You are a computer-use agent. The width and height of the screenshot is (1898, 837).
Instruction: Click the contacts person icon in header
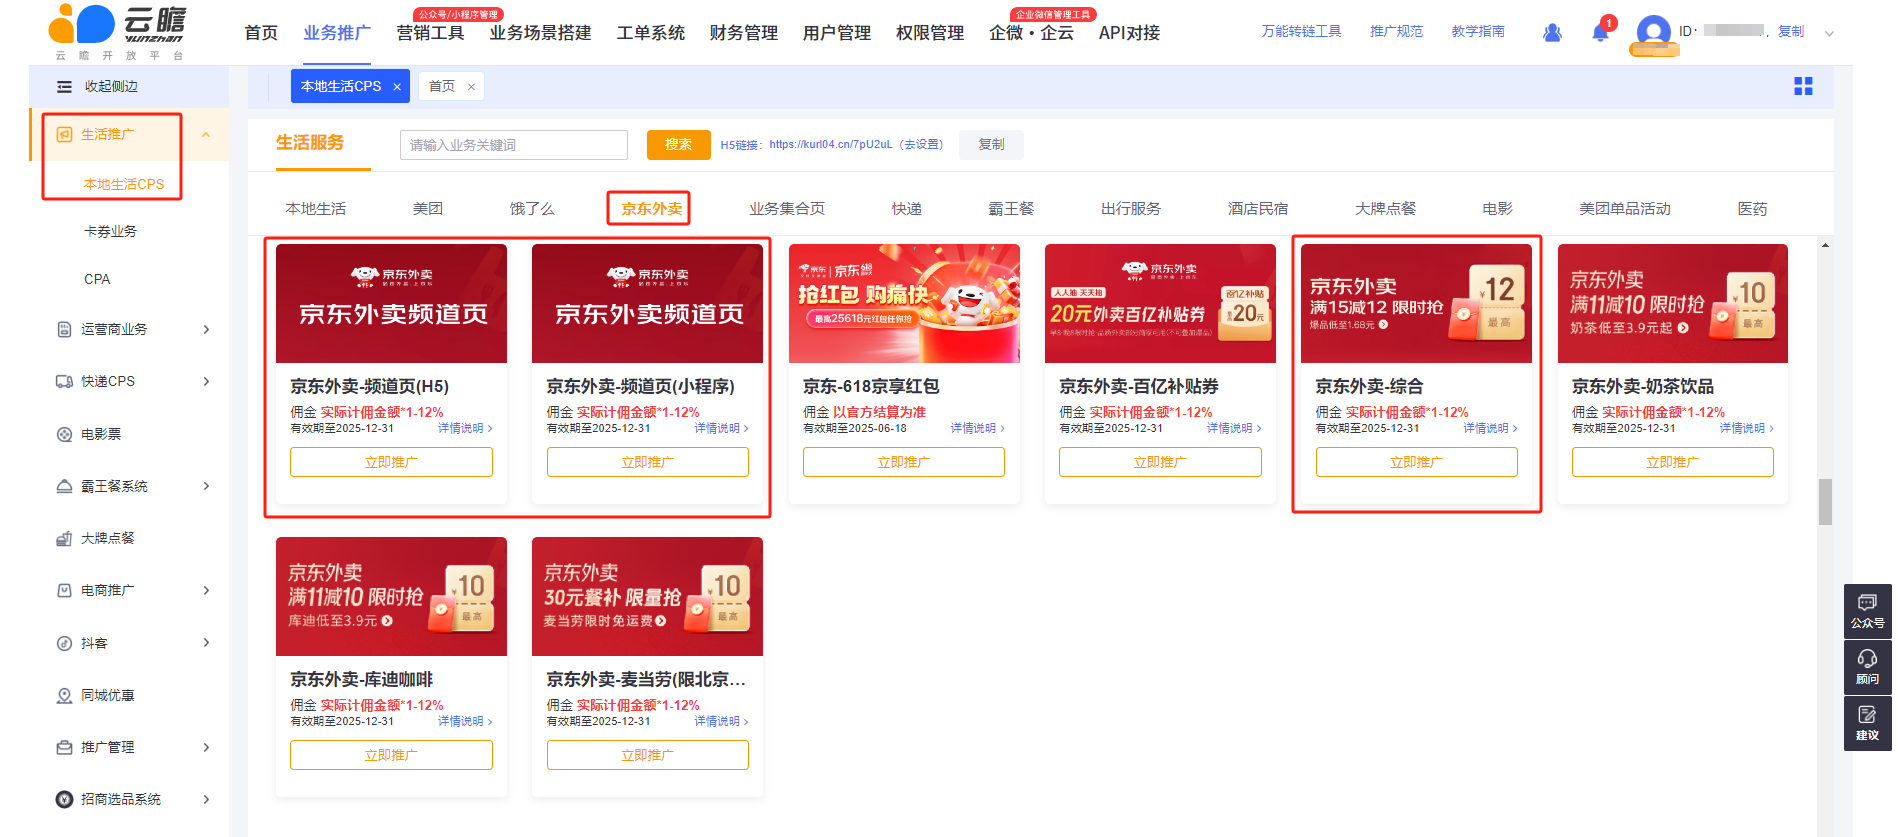1552,33
